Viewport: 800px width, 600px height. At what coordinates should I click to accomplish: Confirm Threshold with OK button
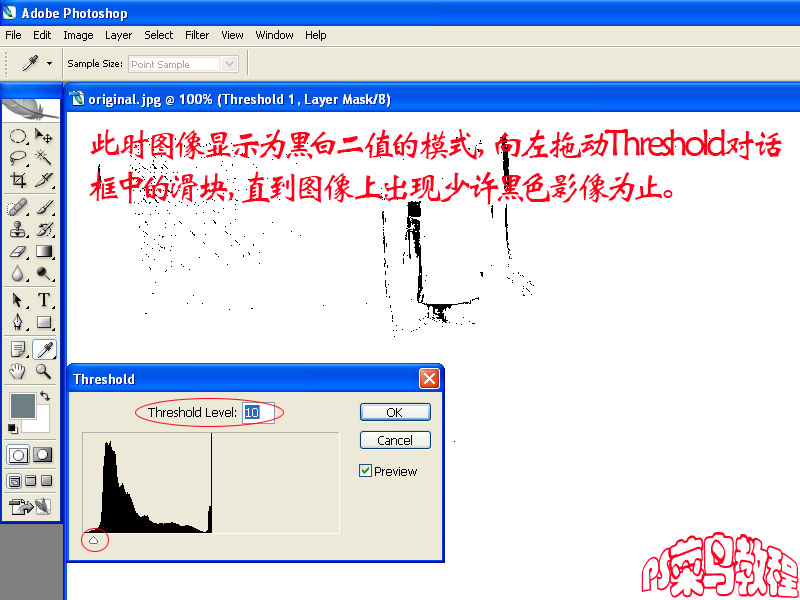tap(395, 412)
